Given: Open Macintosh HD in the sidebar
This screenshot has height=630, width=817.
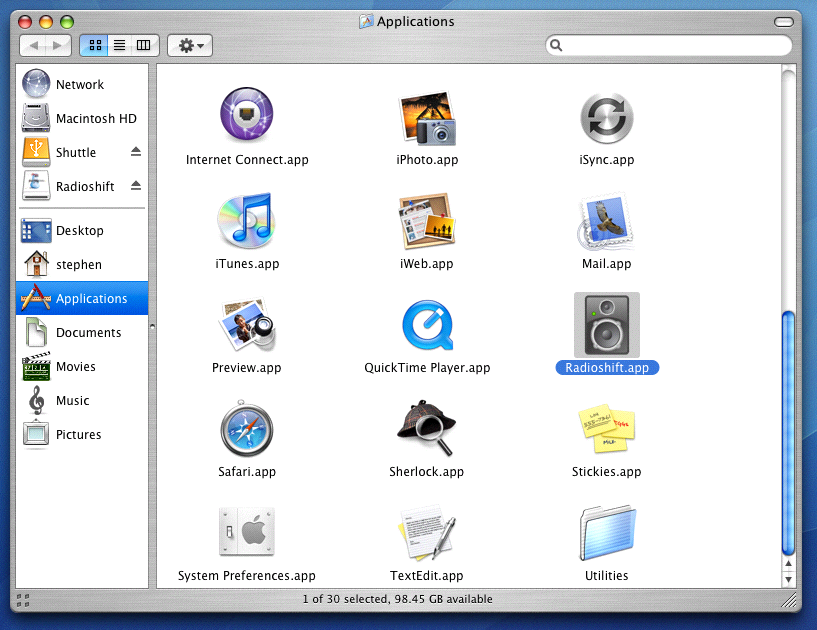Looking at the screenshot, I should pos(82,118).
